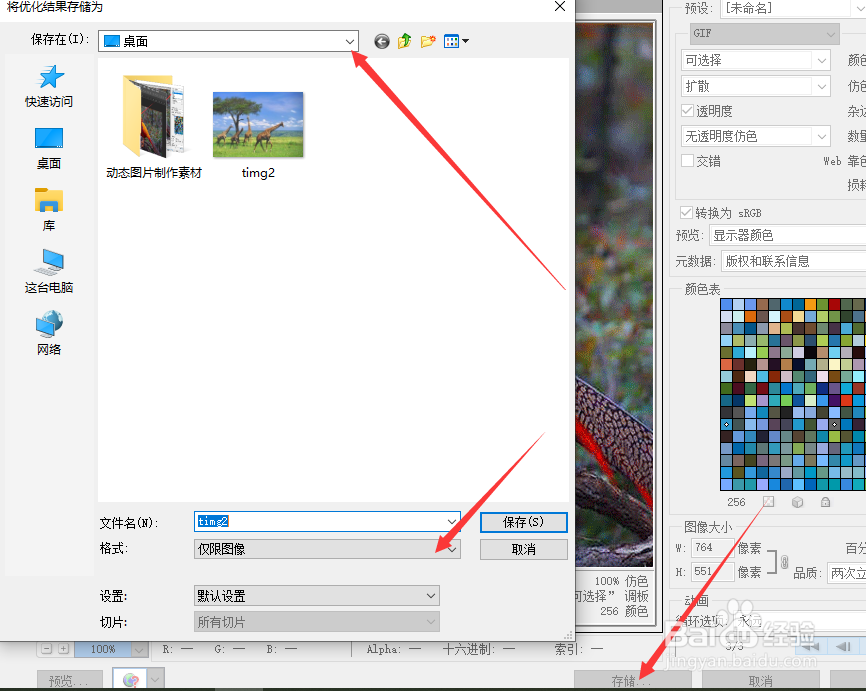This screenshot has width=866, height=691.
Task: Open 这台电脑 in the sidebar
Action: pos(49,272)
